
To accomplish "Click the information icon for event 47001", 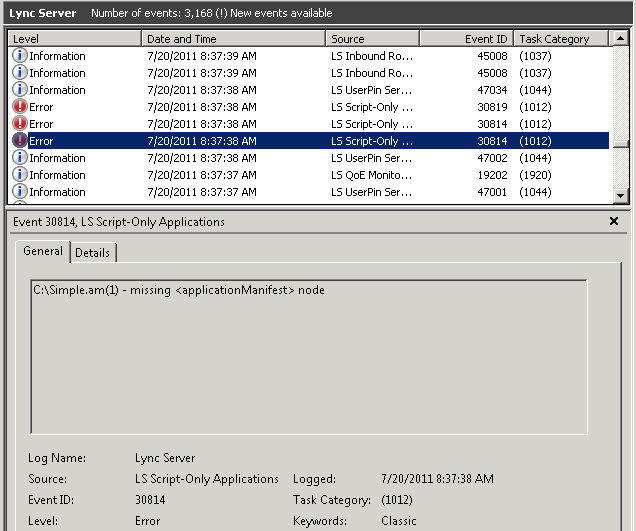I will (20, 192).
